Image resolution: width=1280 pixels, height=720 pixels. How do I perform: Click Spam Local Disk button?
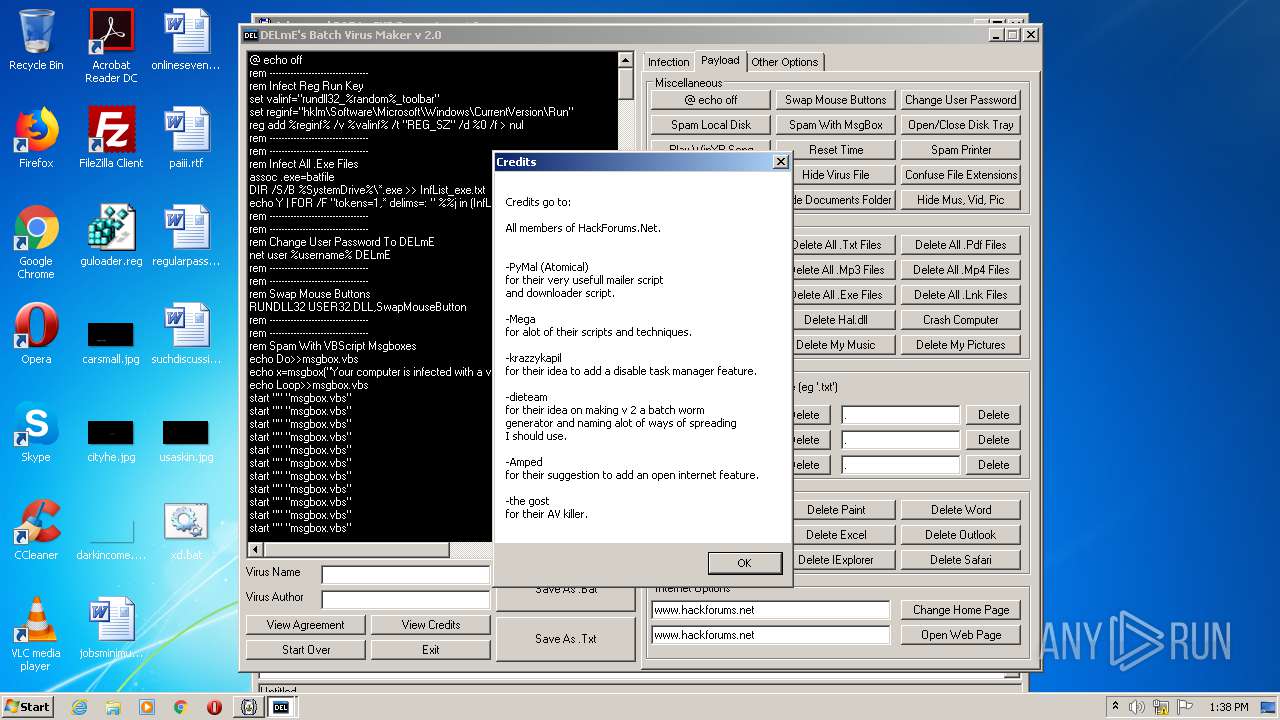[x=711, y=125]
